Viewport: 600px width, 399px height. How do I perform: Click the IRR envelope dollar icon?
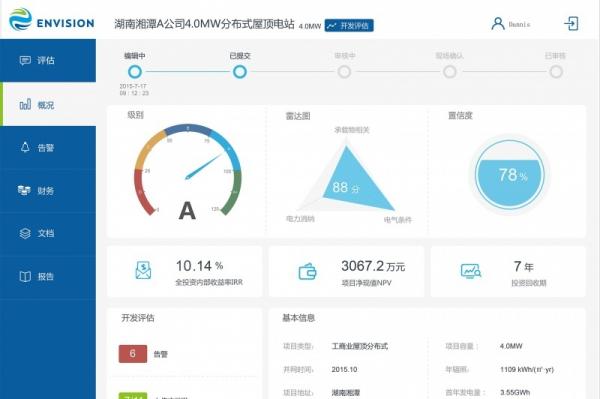(143, 270)
